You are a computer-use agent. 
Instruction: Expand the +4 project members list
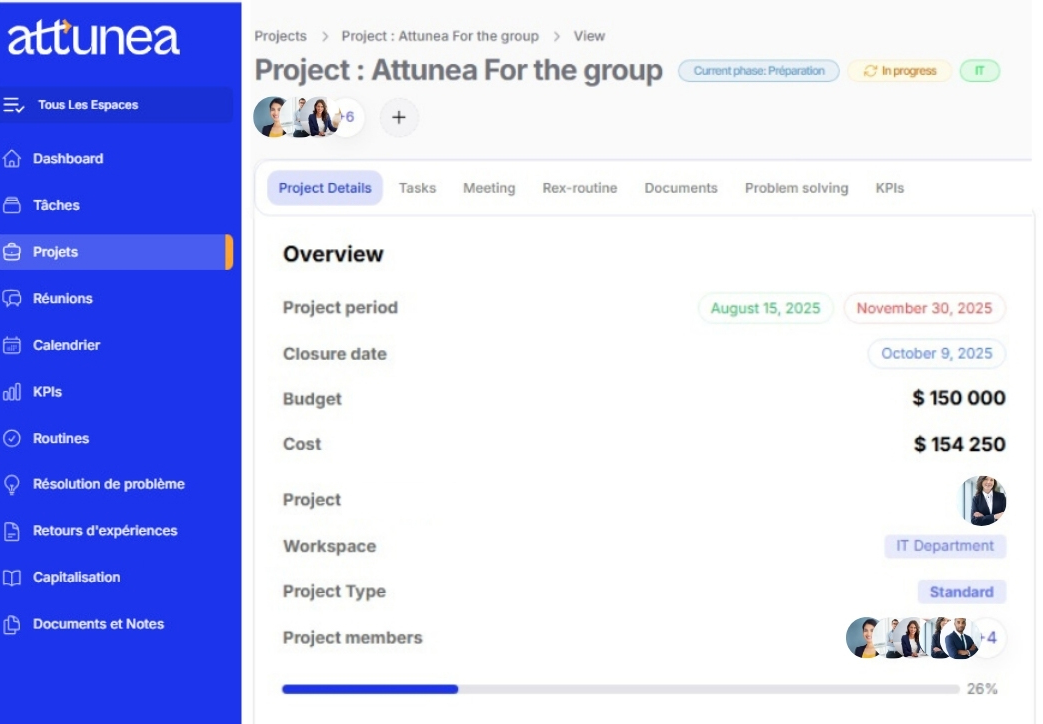tap(988, 638)
